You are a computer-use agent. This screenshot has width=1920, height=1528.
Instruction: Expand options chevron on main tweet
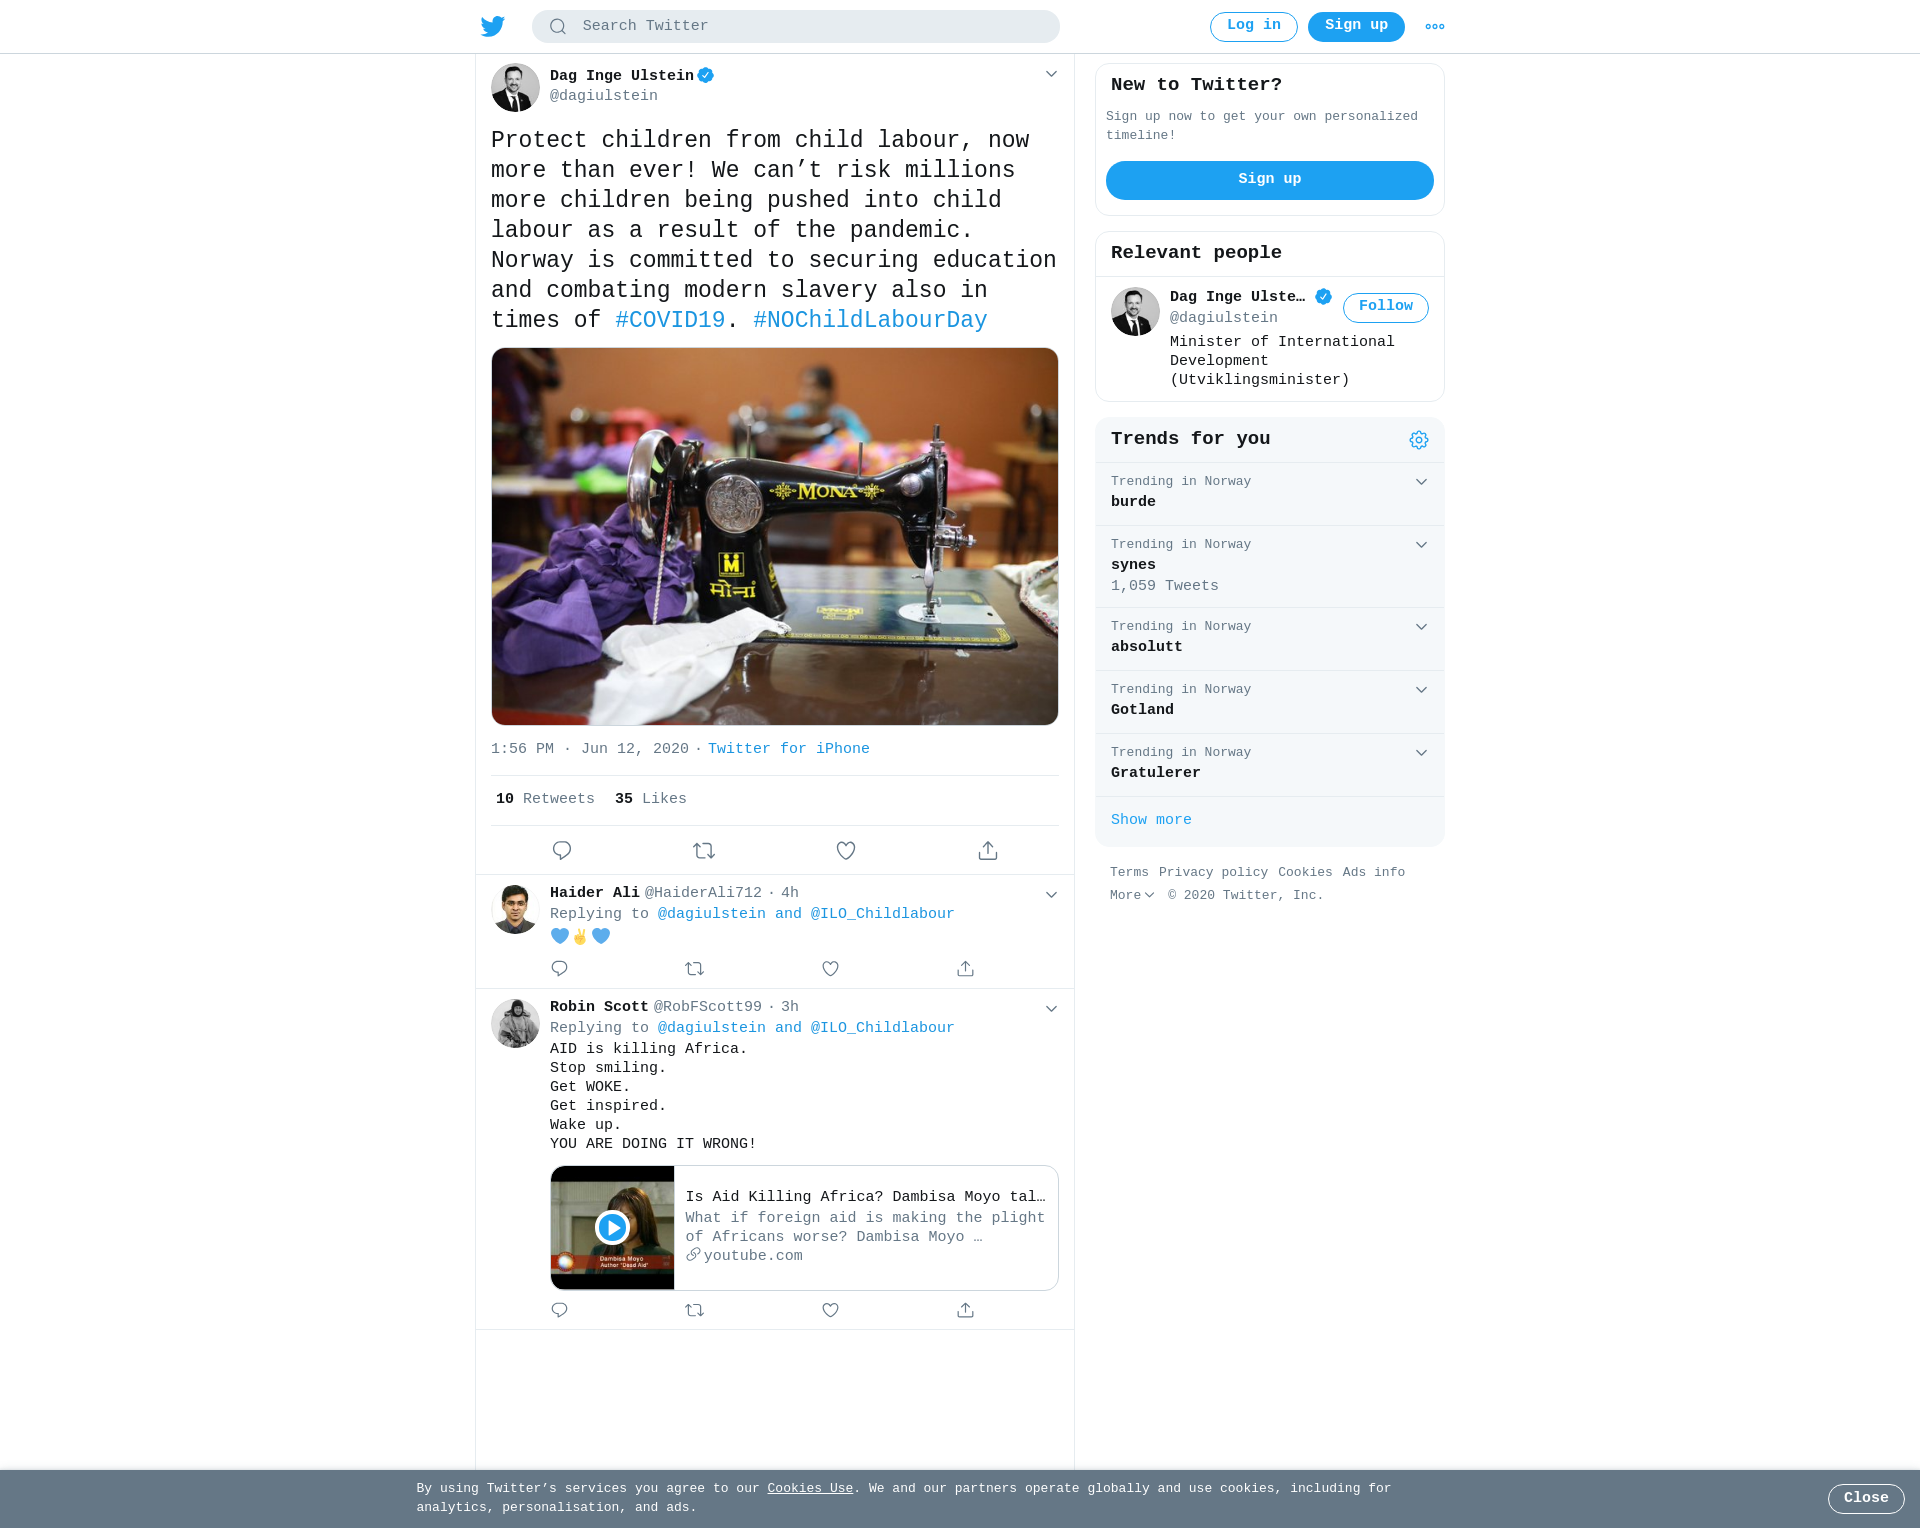pos(1051,74)
